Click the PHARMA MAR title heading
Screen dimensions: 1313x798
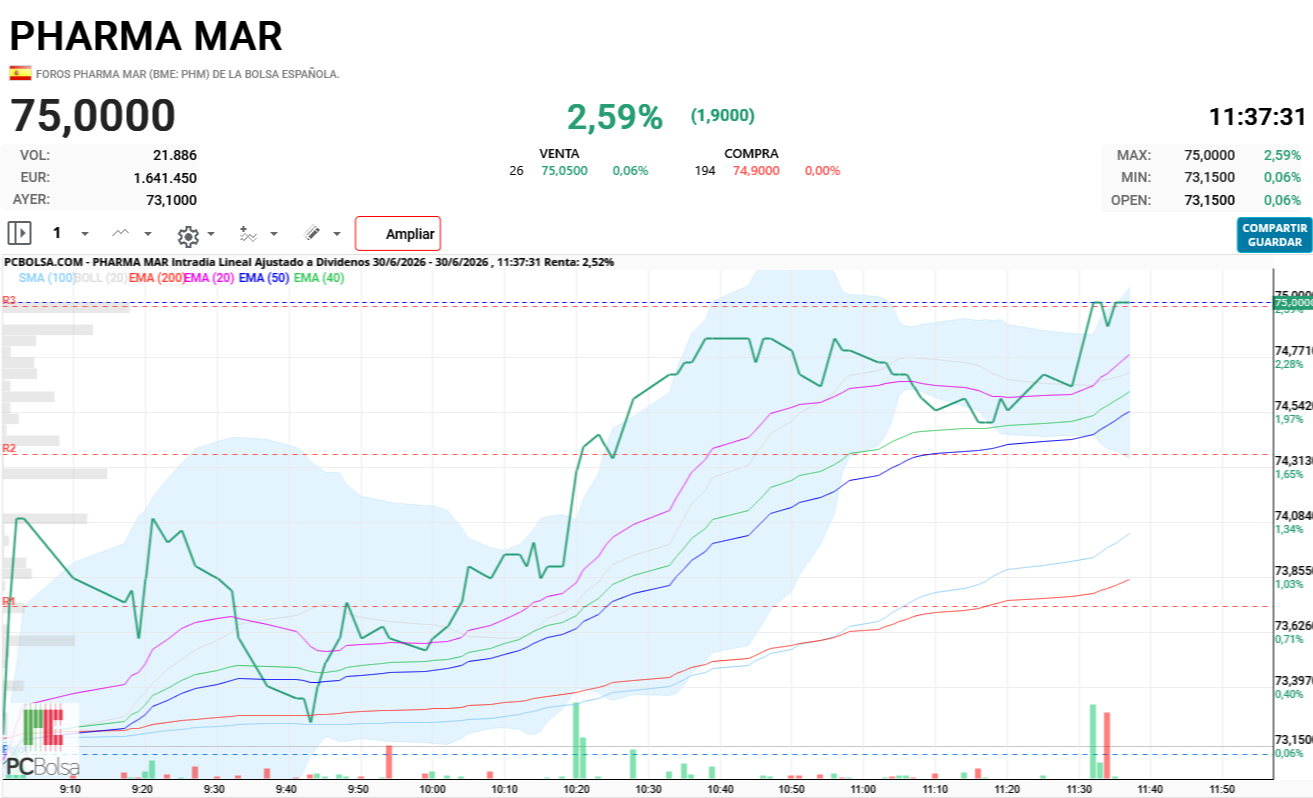click(146, 36)
